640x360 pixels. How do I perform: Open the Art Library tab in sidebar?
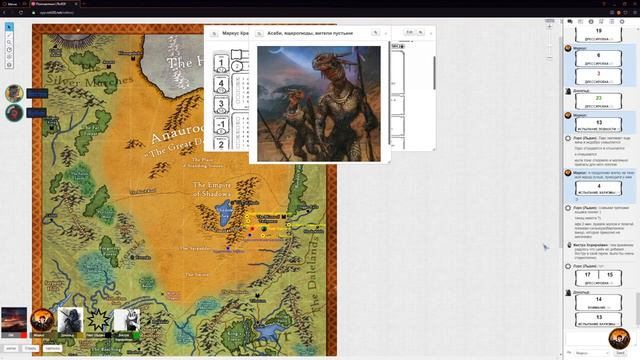(x=580, y=22)
